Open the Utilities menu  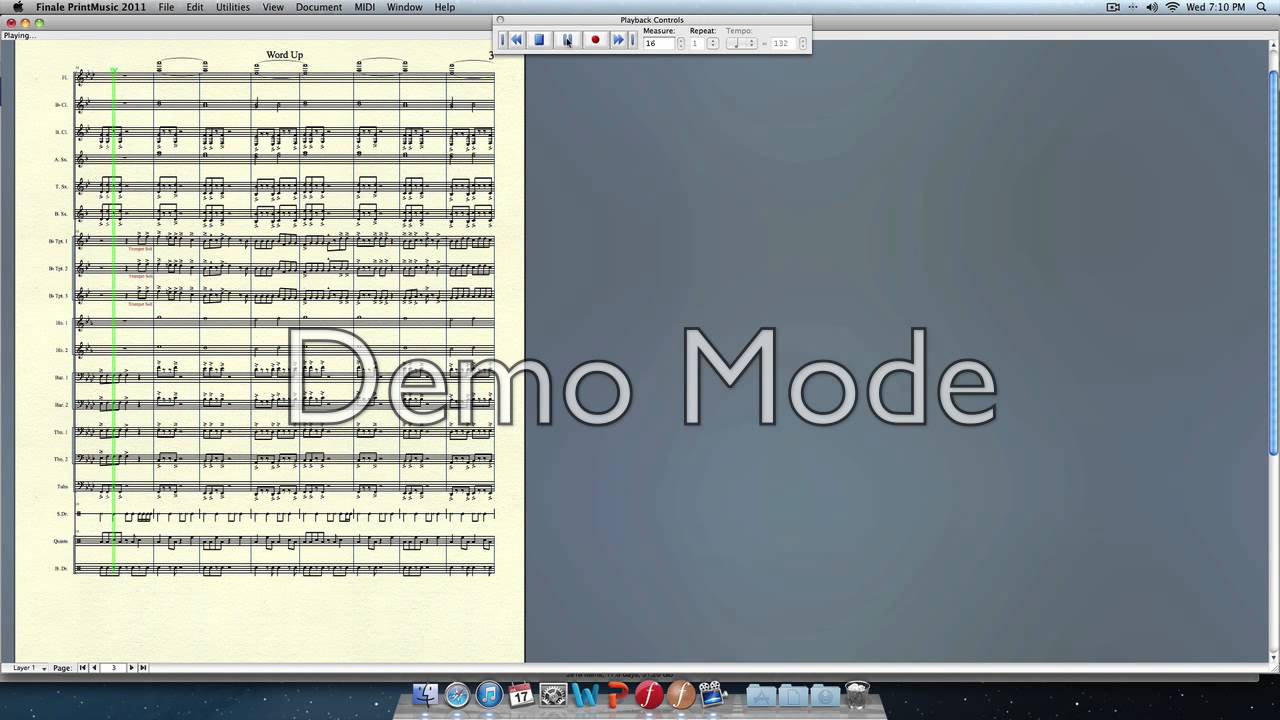233,7
